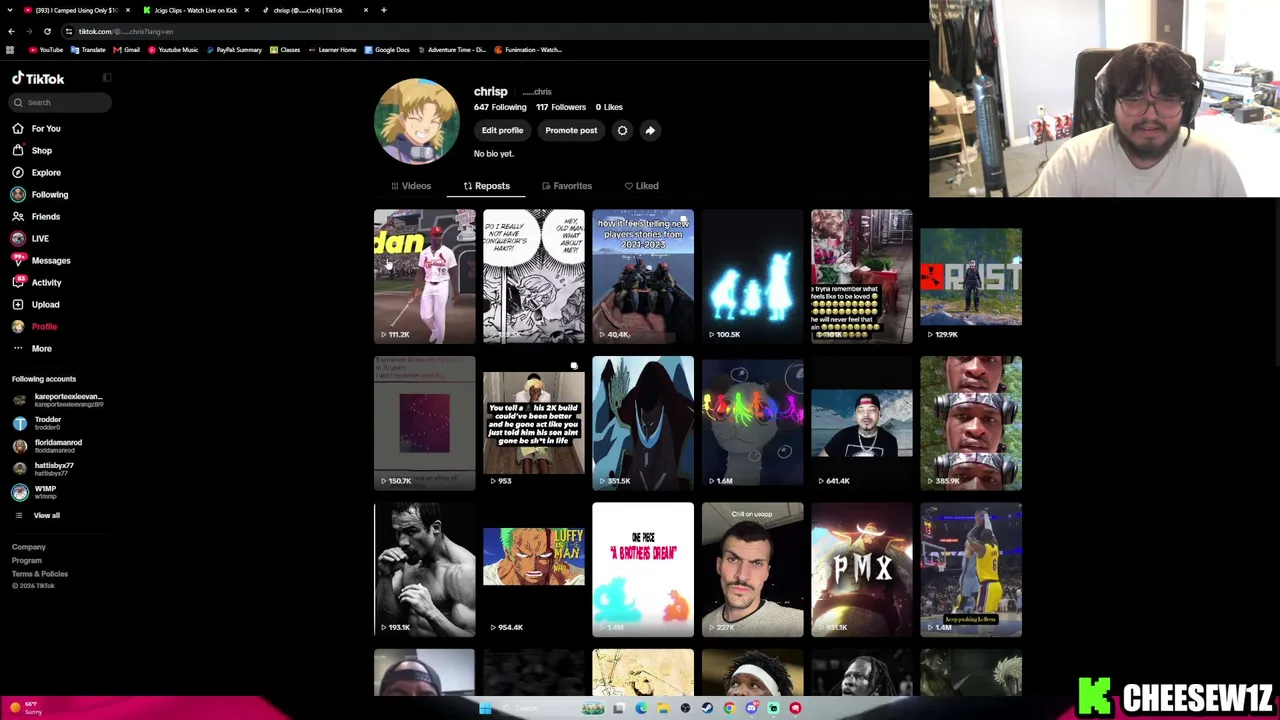Viewport: 1280px width, 720px height.
Task: Select the Reposts tab
Action: coord(487,186)
